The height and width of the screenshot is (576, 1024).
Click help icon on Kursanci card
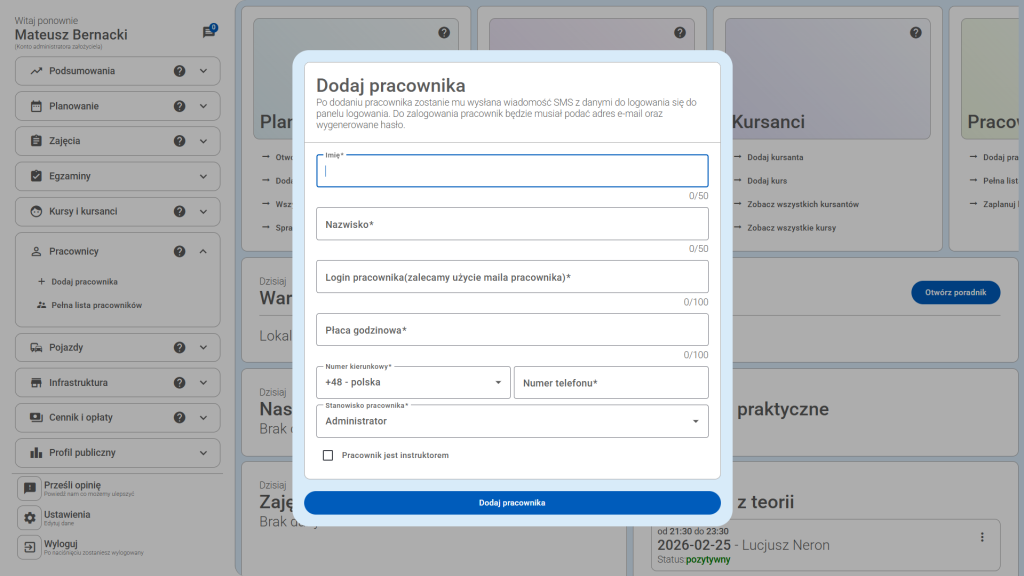pyautogui.click(x=915, y=33)
